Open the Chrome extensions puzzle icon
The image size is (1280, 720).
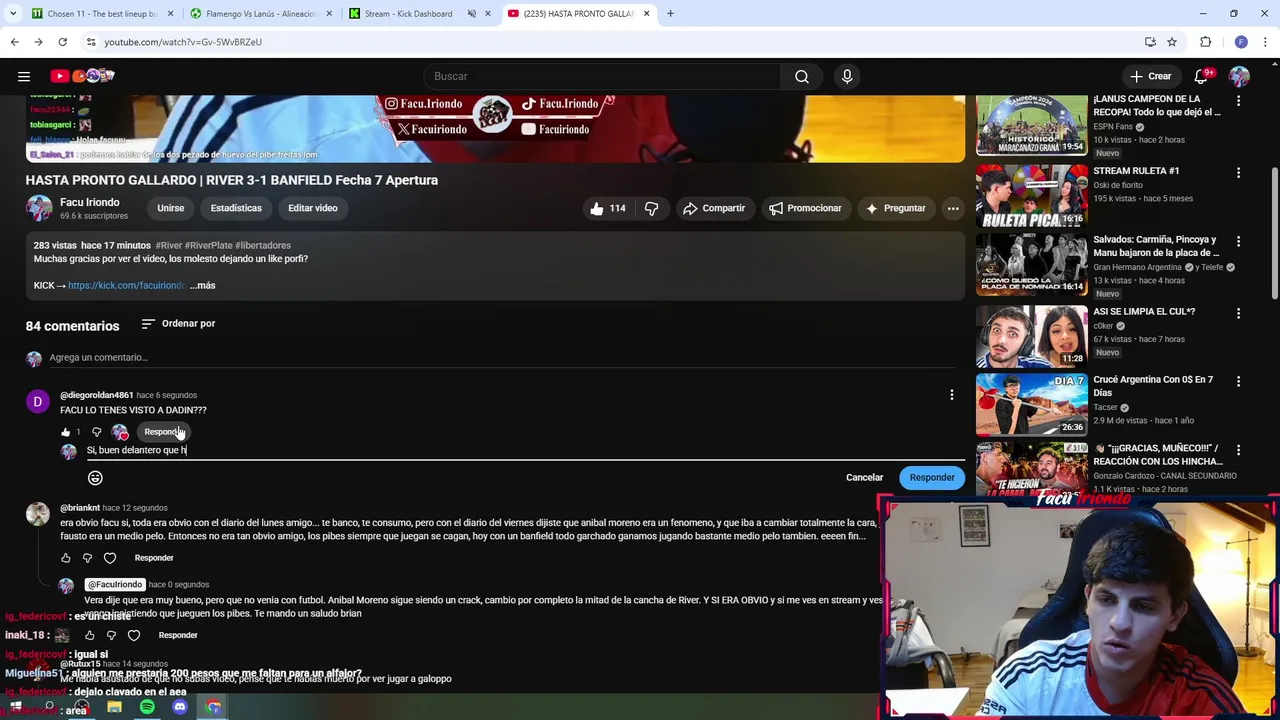1206,42
